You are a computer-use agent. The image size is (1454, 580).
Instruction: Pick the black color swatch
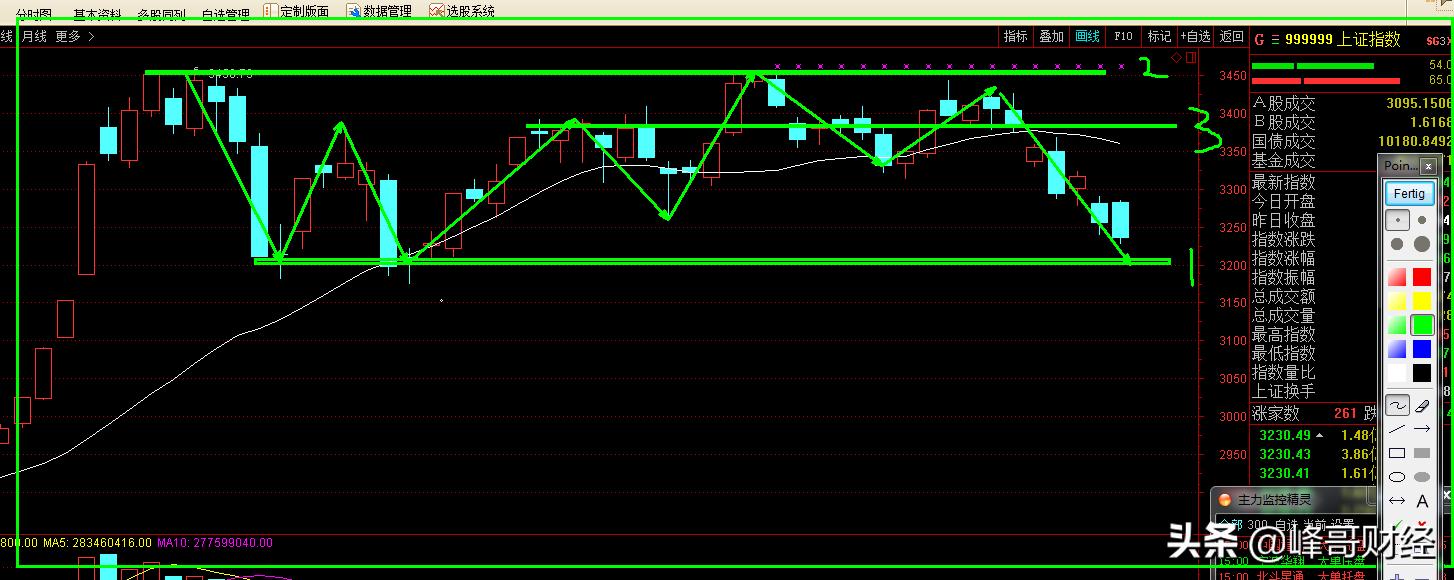pos(1422,373)
